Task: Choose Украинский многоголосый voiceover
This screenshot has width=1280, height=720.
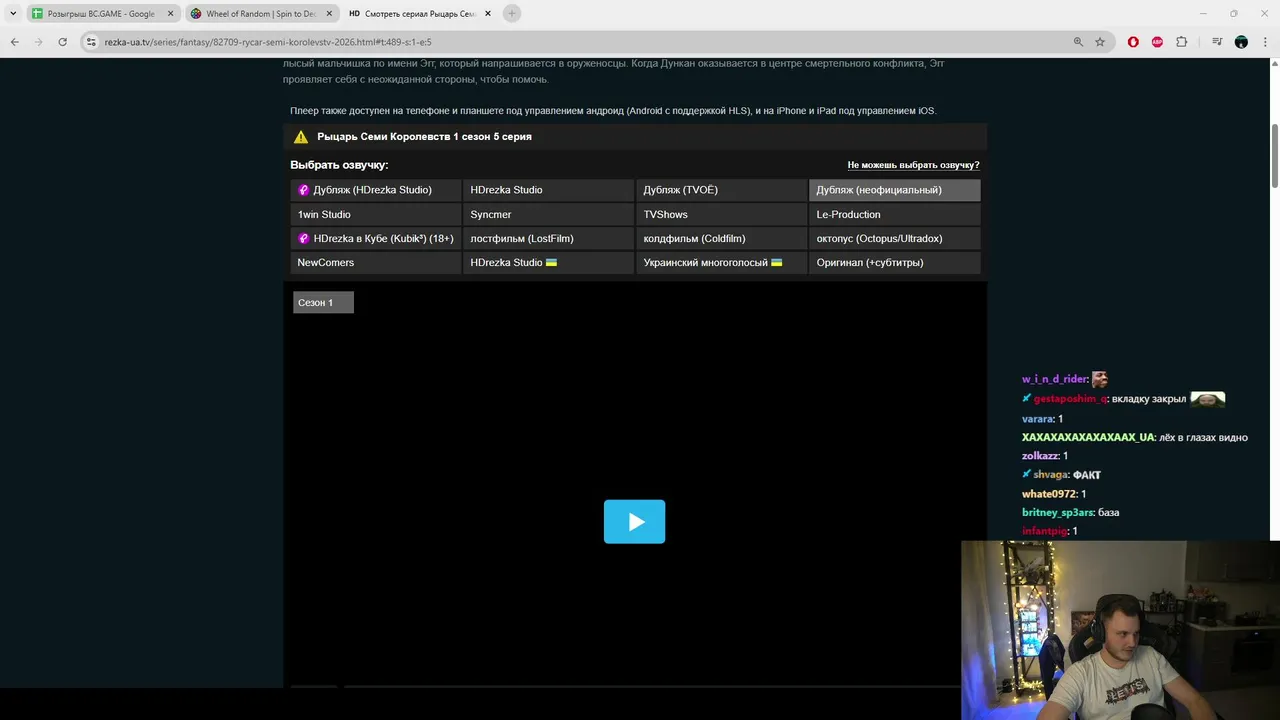Action: click(721, 262)
